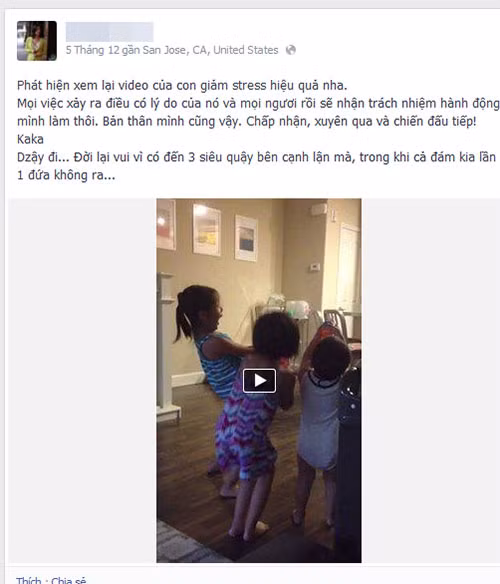
Task: Select the line starting 'Phát hiện xem lại'
Action: [x=182, y=86]
